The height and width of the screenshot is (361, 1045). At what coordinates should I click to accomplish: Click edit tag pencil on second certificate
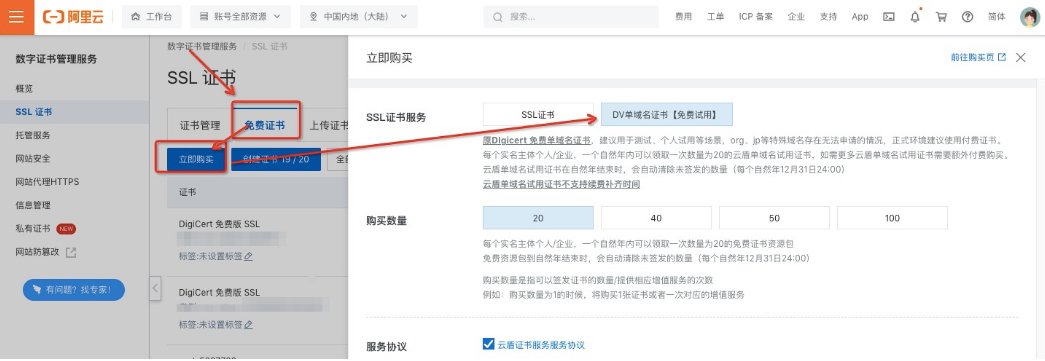click(249, 325)
